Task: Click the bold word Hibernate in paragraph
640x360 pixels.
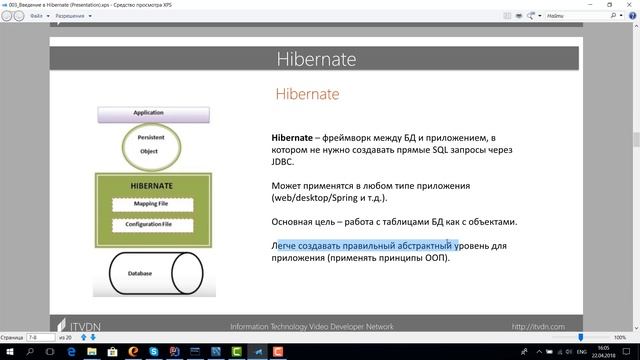Action: [292, 138]
